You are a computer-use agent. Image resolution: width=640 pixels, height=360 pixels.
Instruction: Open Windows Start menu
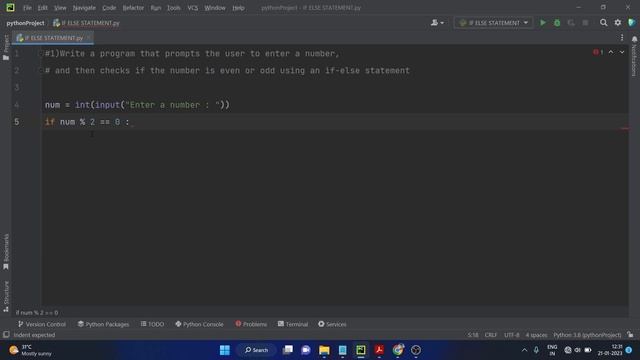click(224, 350)
